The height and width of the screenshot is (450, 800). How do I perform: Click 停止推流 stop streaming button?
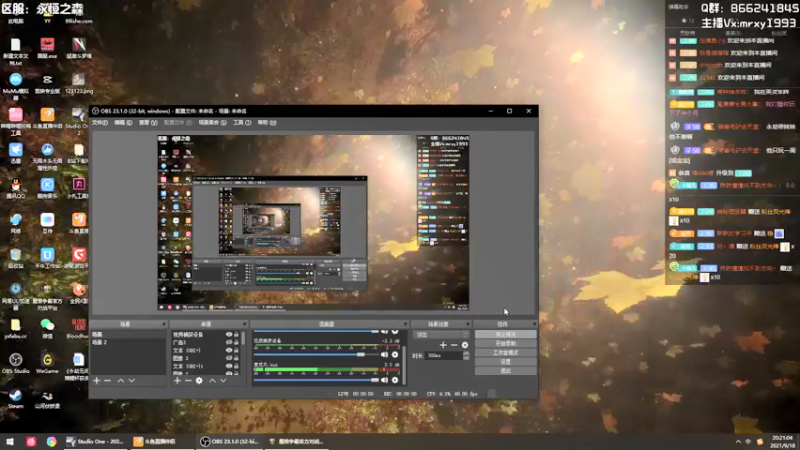click(505, 334)
